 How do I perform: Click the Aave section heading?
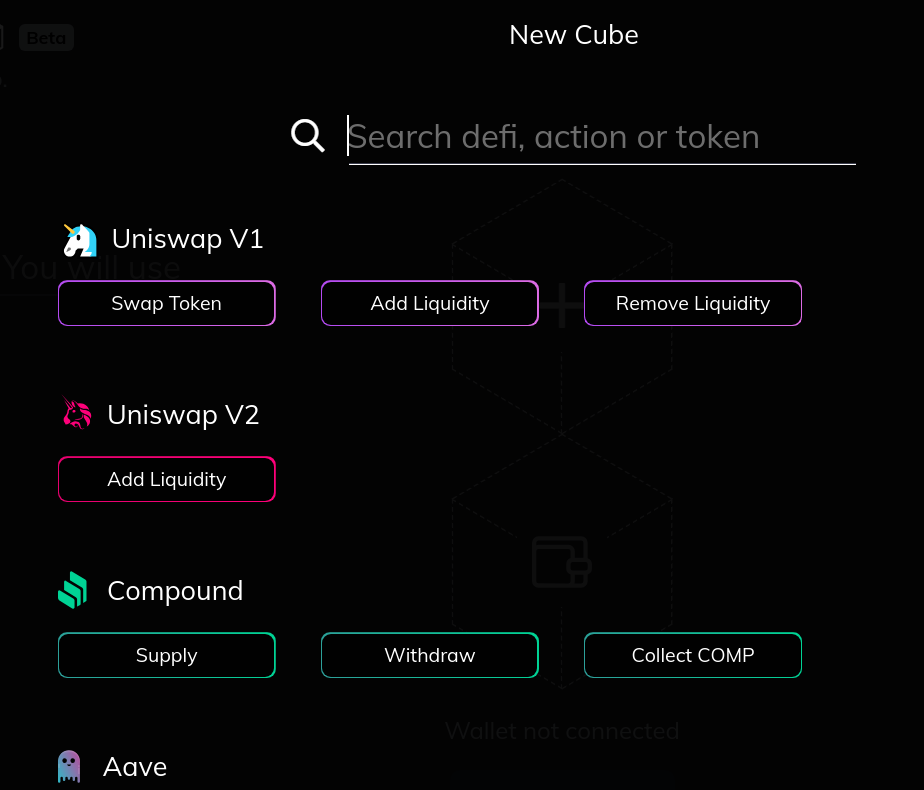[135, 767]
